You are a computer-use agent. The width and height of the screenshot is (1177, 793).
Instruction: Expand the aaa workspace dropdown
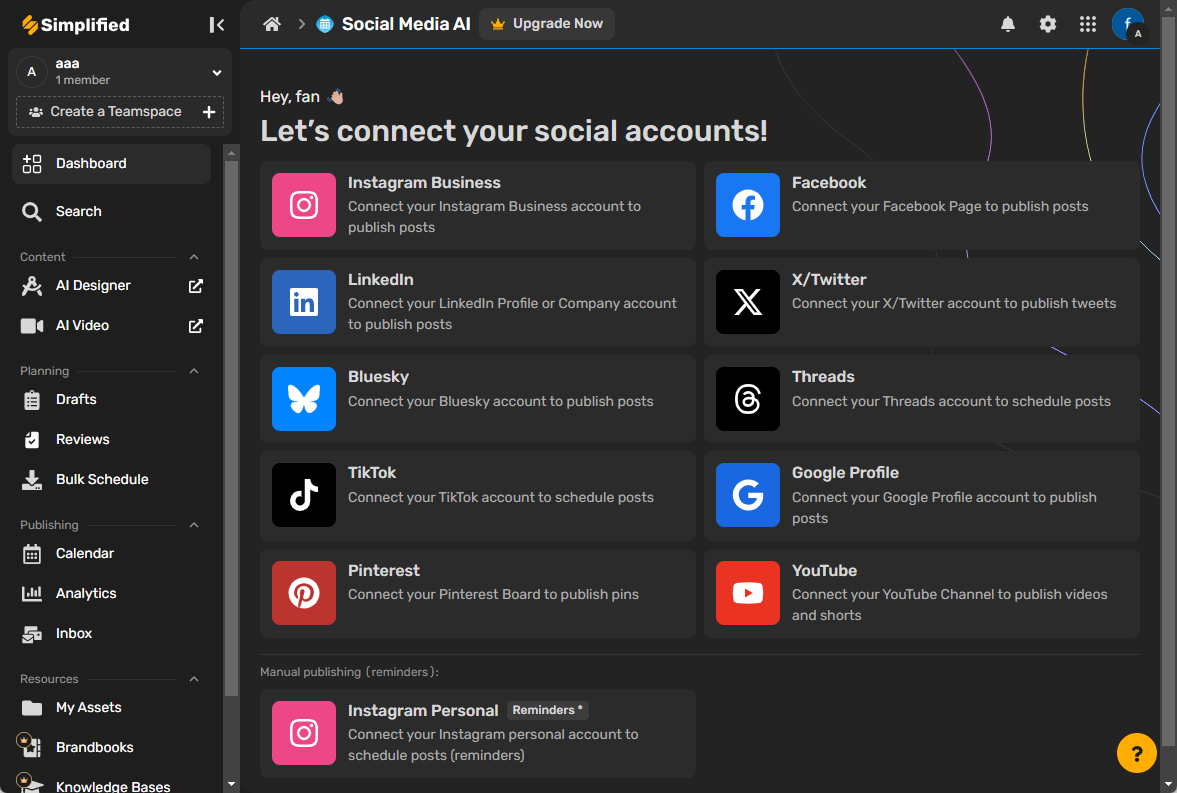[217, 73]
